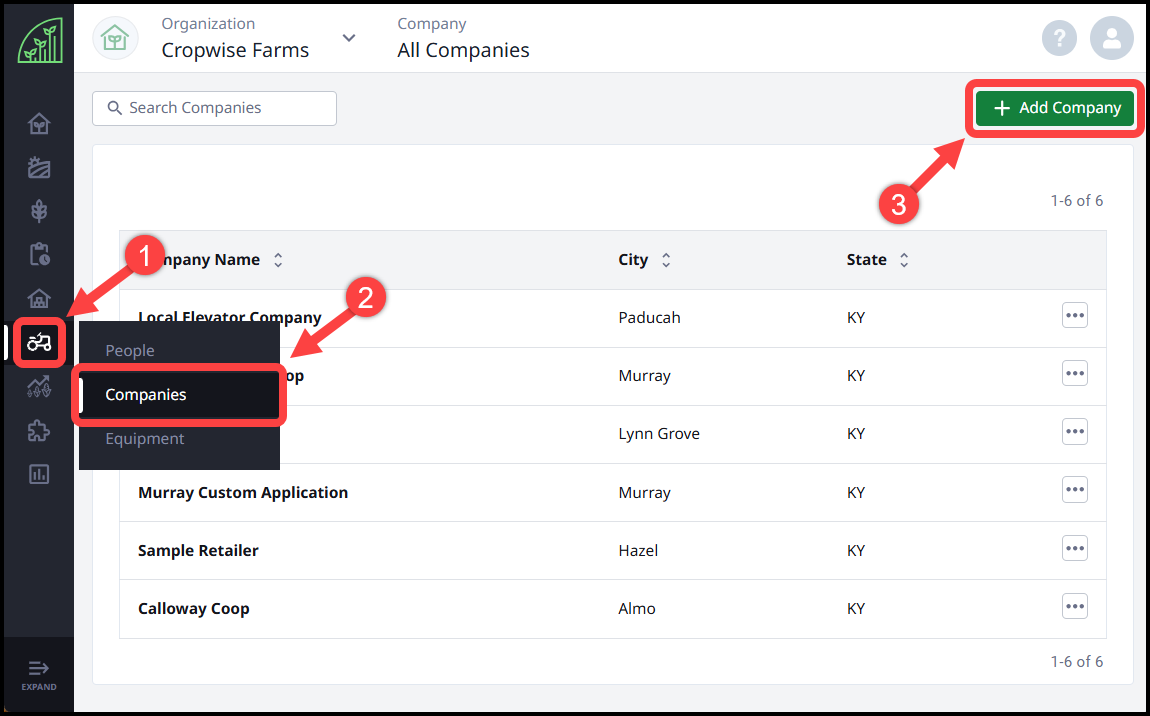Select Equipment from the flyout menu
1150x716 pixels.
pyautogui.click(x=145, y=438)
